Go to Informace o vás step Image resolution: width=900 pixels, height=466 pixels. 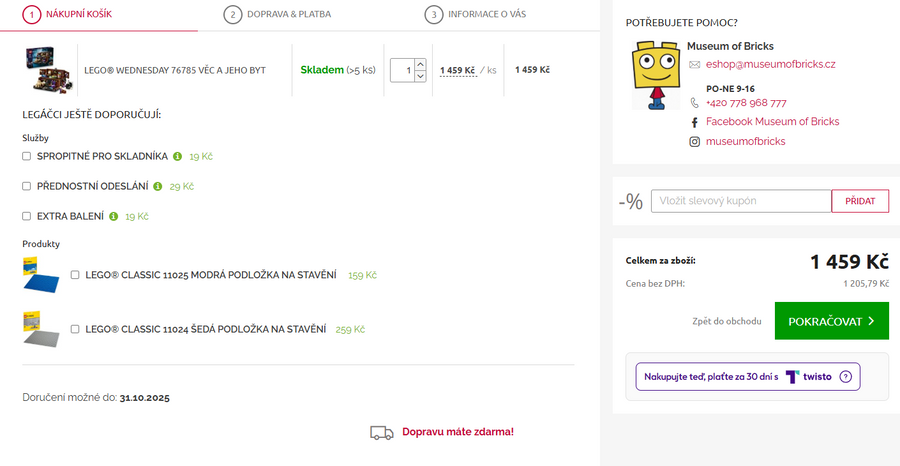click(x=475, y=14)
